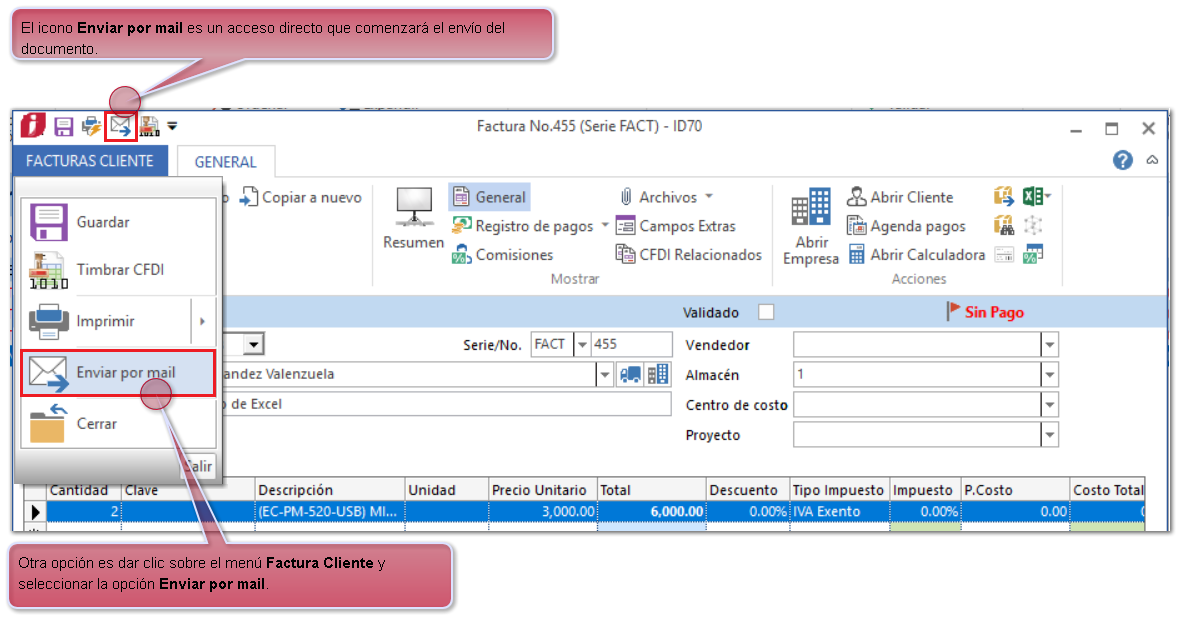This screenshot has width=1179, height=620.
Task: Click the purple floppy save icon in title bar
Action: (x=64, y=126)
